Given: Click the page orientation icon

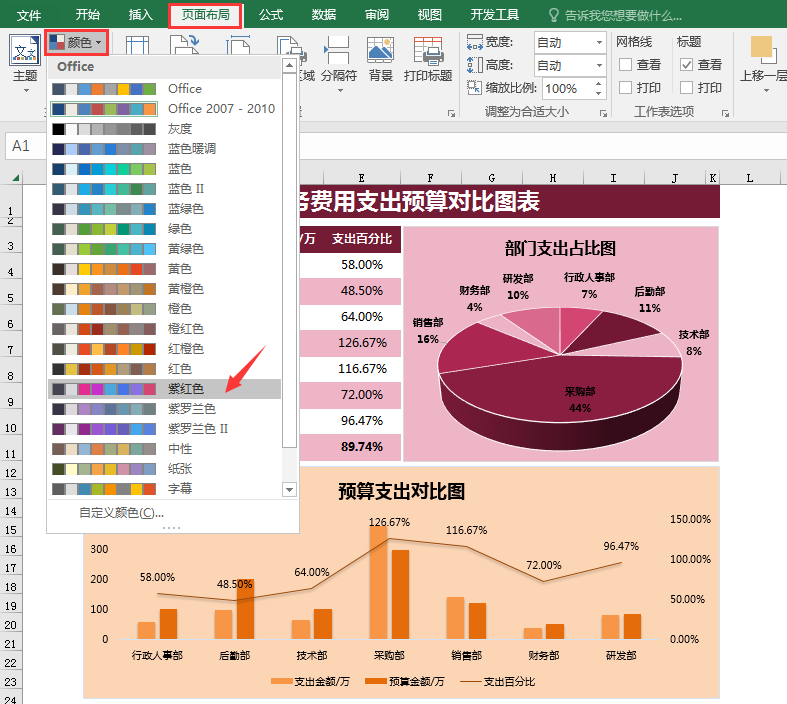Looking at the screenshot, I should pyautogui.click(x=184, y=45).
